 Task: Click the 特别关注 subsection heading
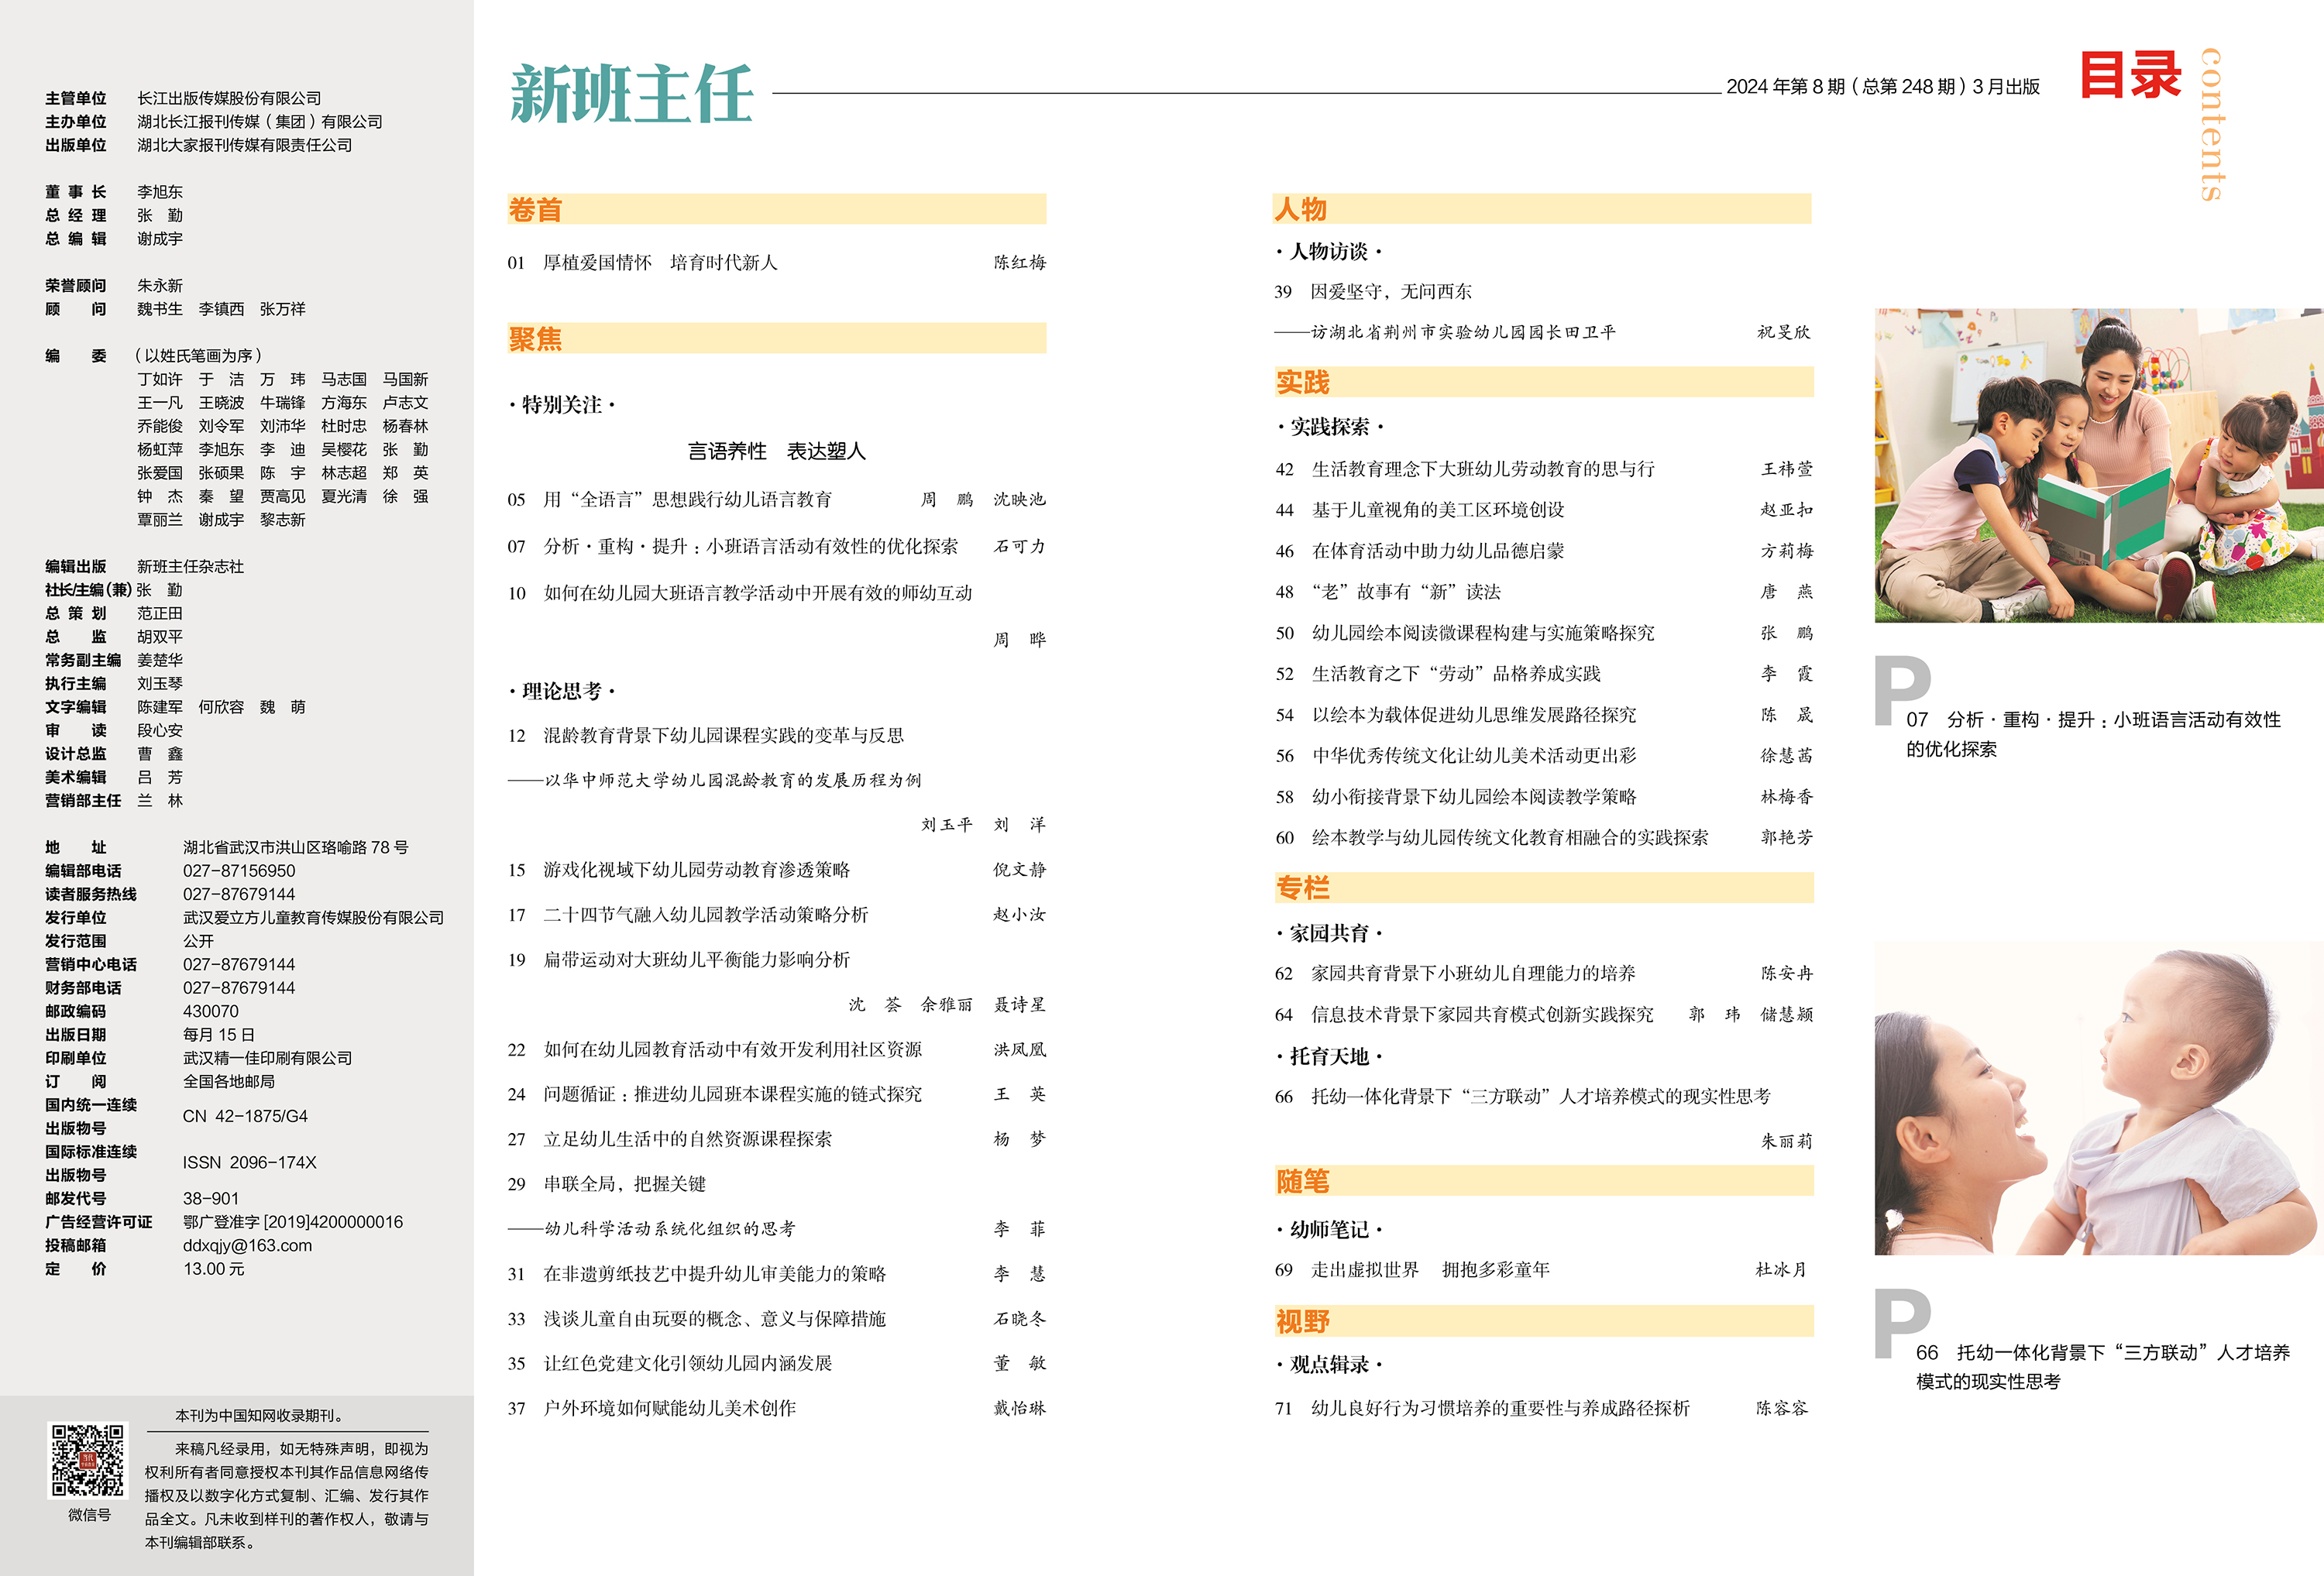pos(561,405)
